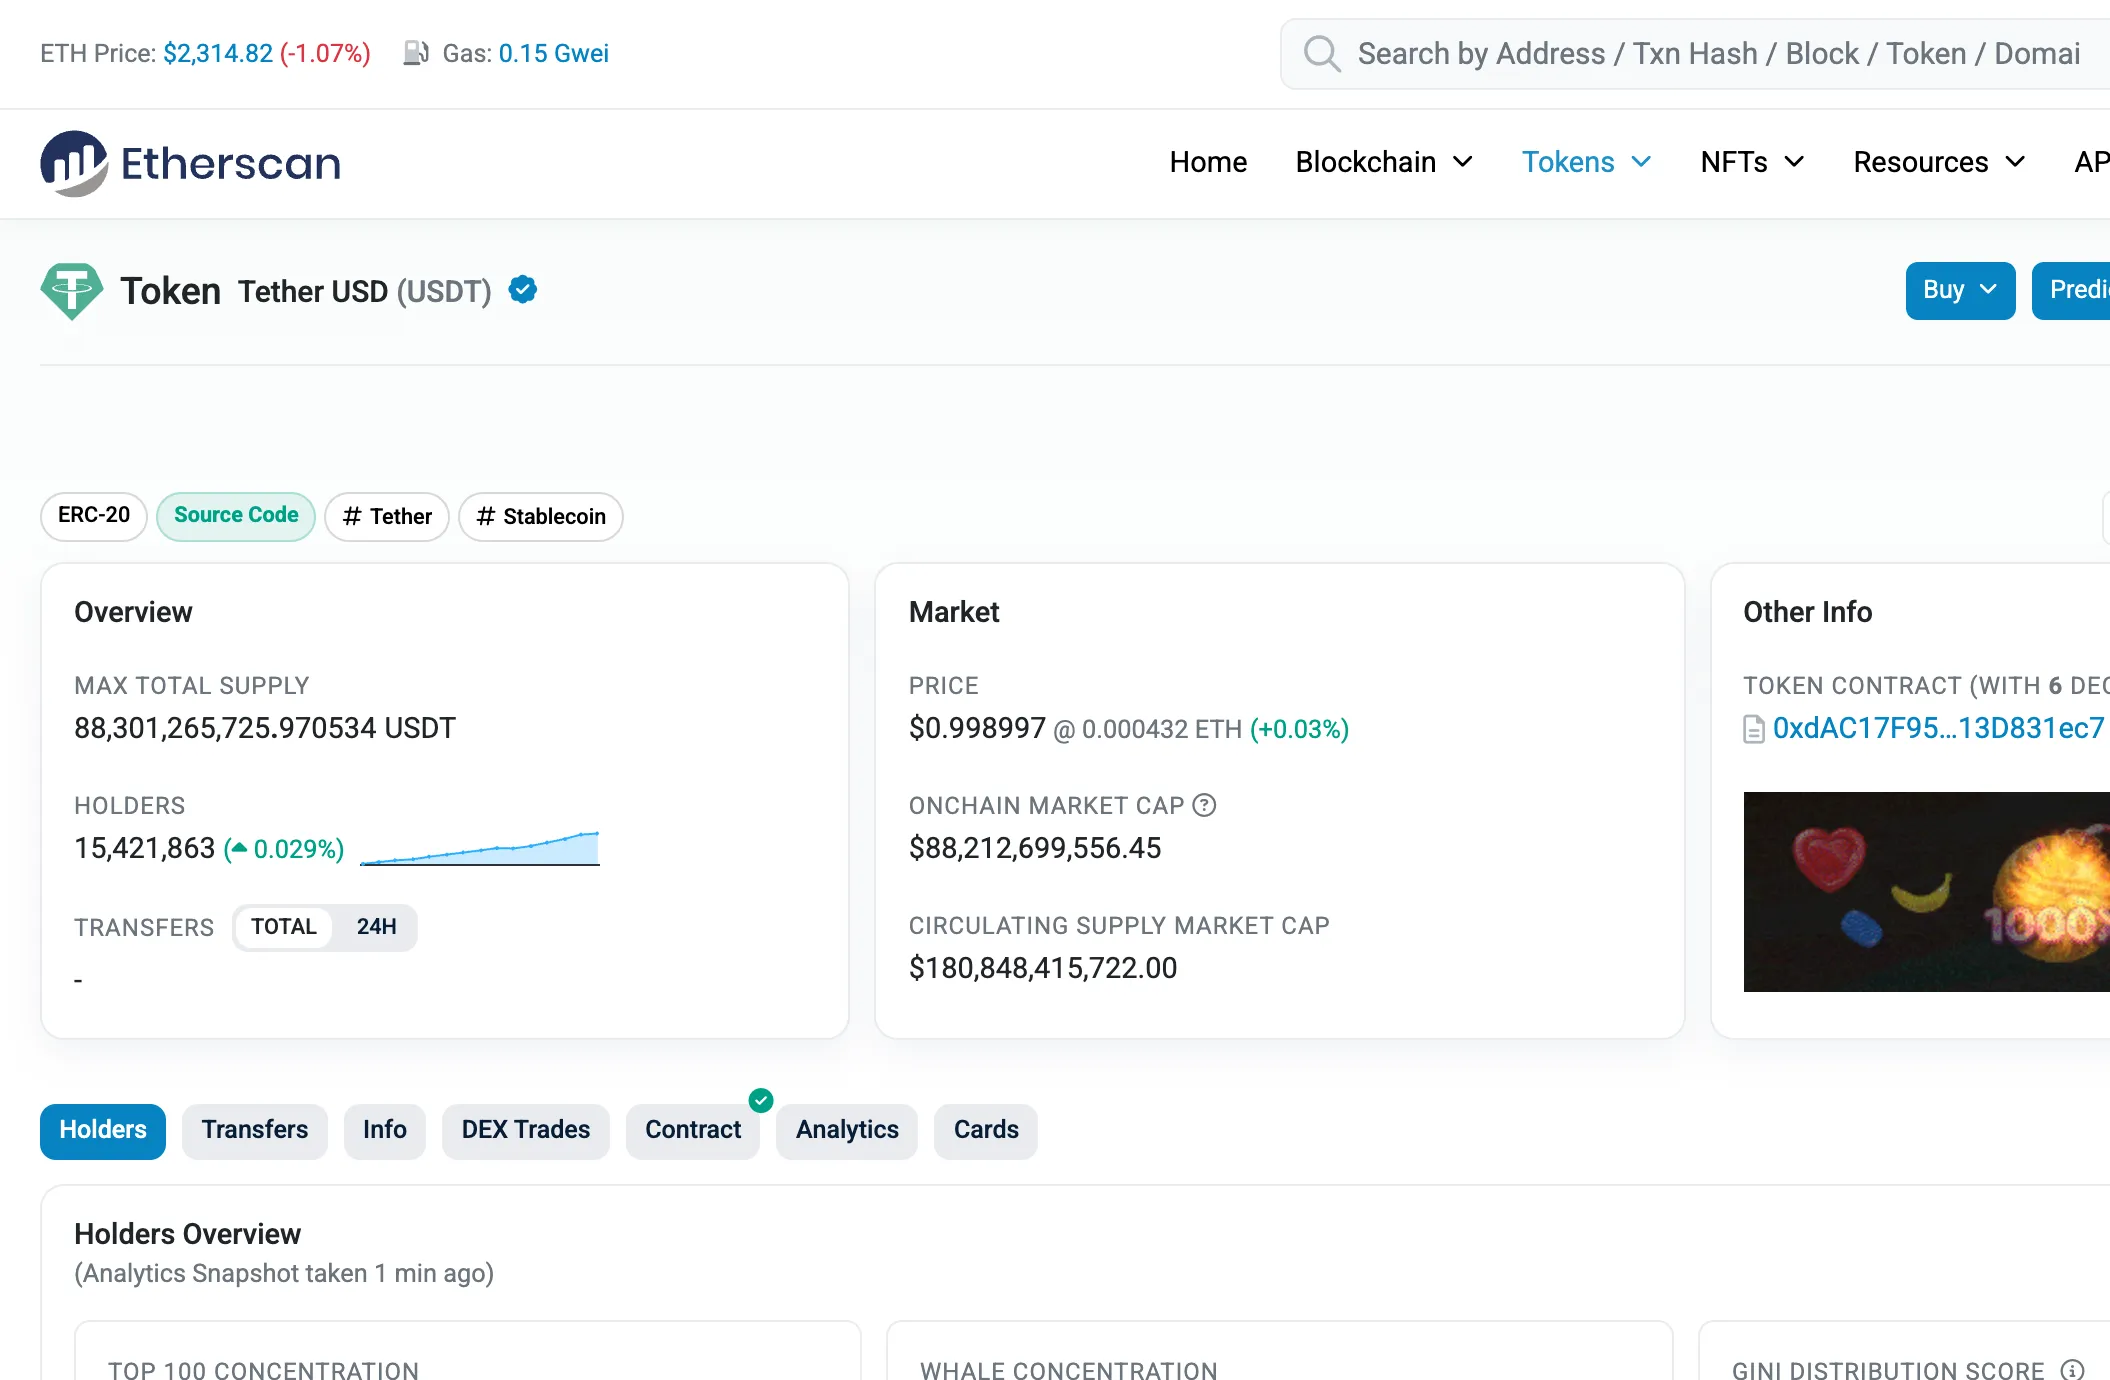Click the advertisement banner image
This screenshot has width=2110, height=1380.
[x=1927, y=892]
